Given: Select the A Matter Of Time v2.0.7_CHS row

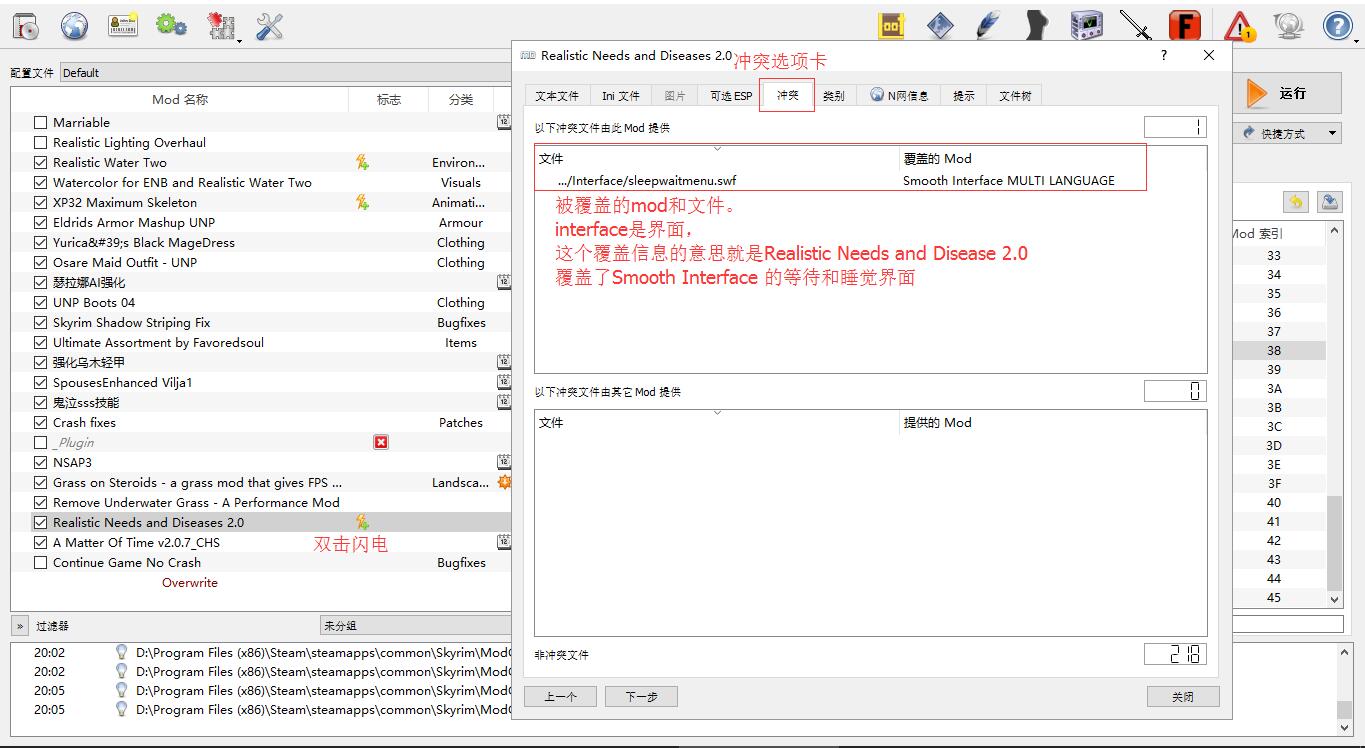Looking at the screenshot, I should [262, 542].
